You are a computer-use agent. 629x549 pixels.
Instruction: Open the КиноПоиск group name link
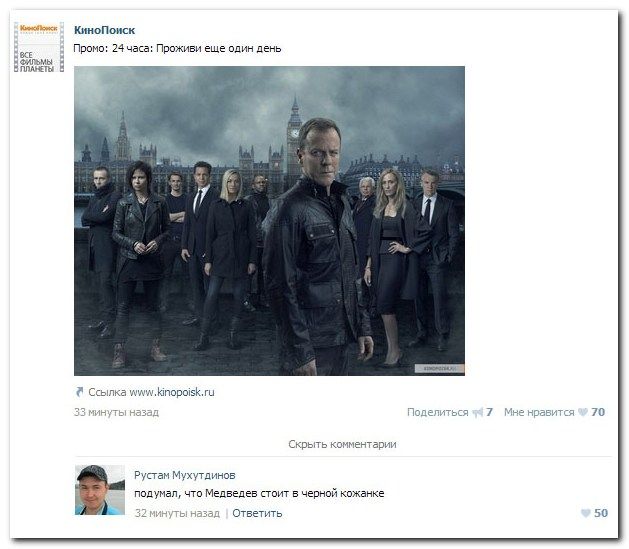104,30
